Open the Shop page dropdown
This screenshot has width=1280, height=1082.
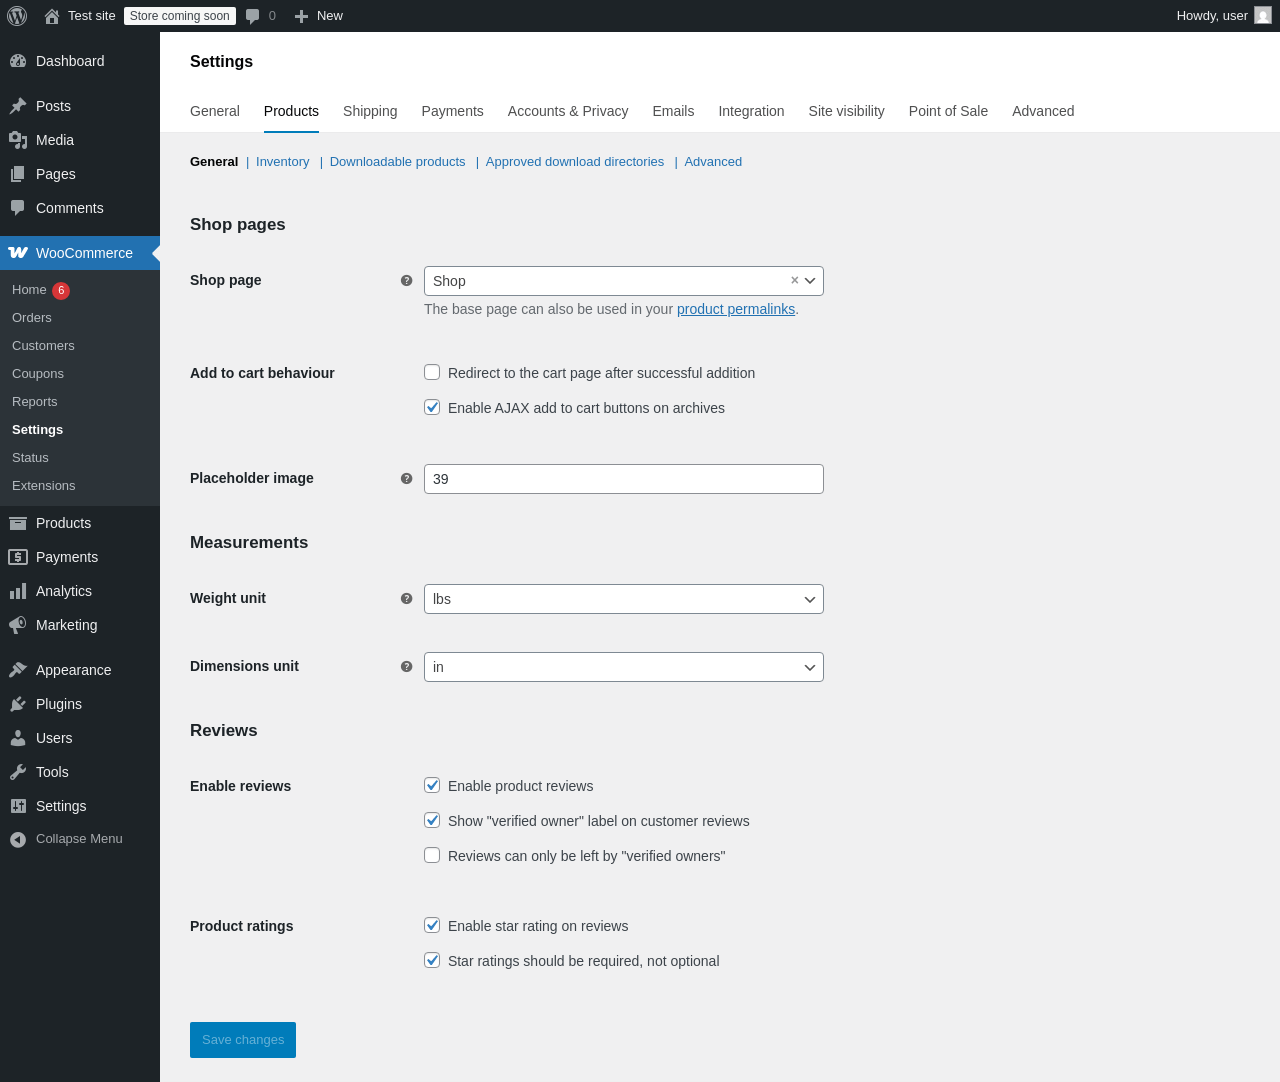pos(624,281)
